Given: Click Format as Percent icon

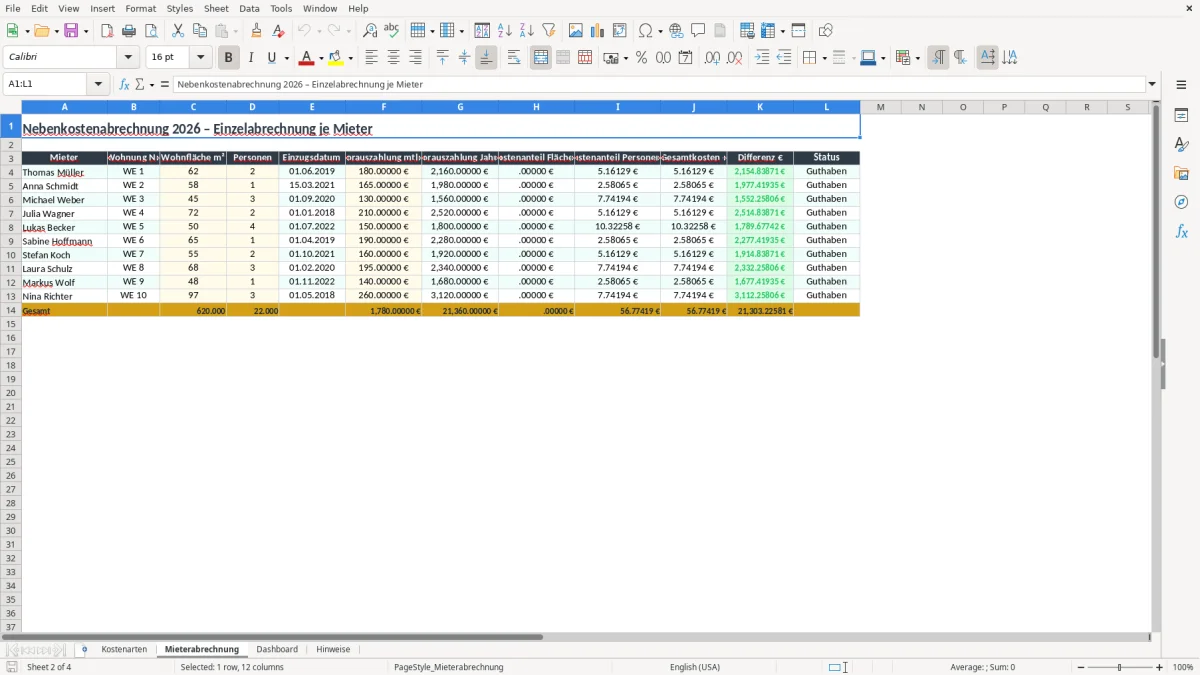Looking at the screenshot, I should pyautogui.click(x=641, y=58).
